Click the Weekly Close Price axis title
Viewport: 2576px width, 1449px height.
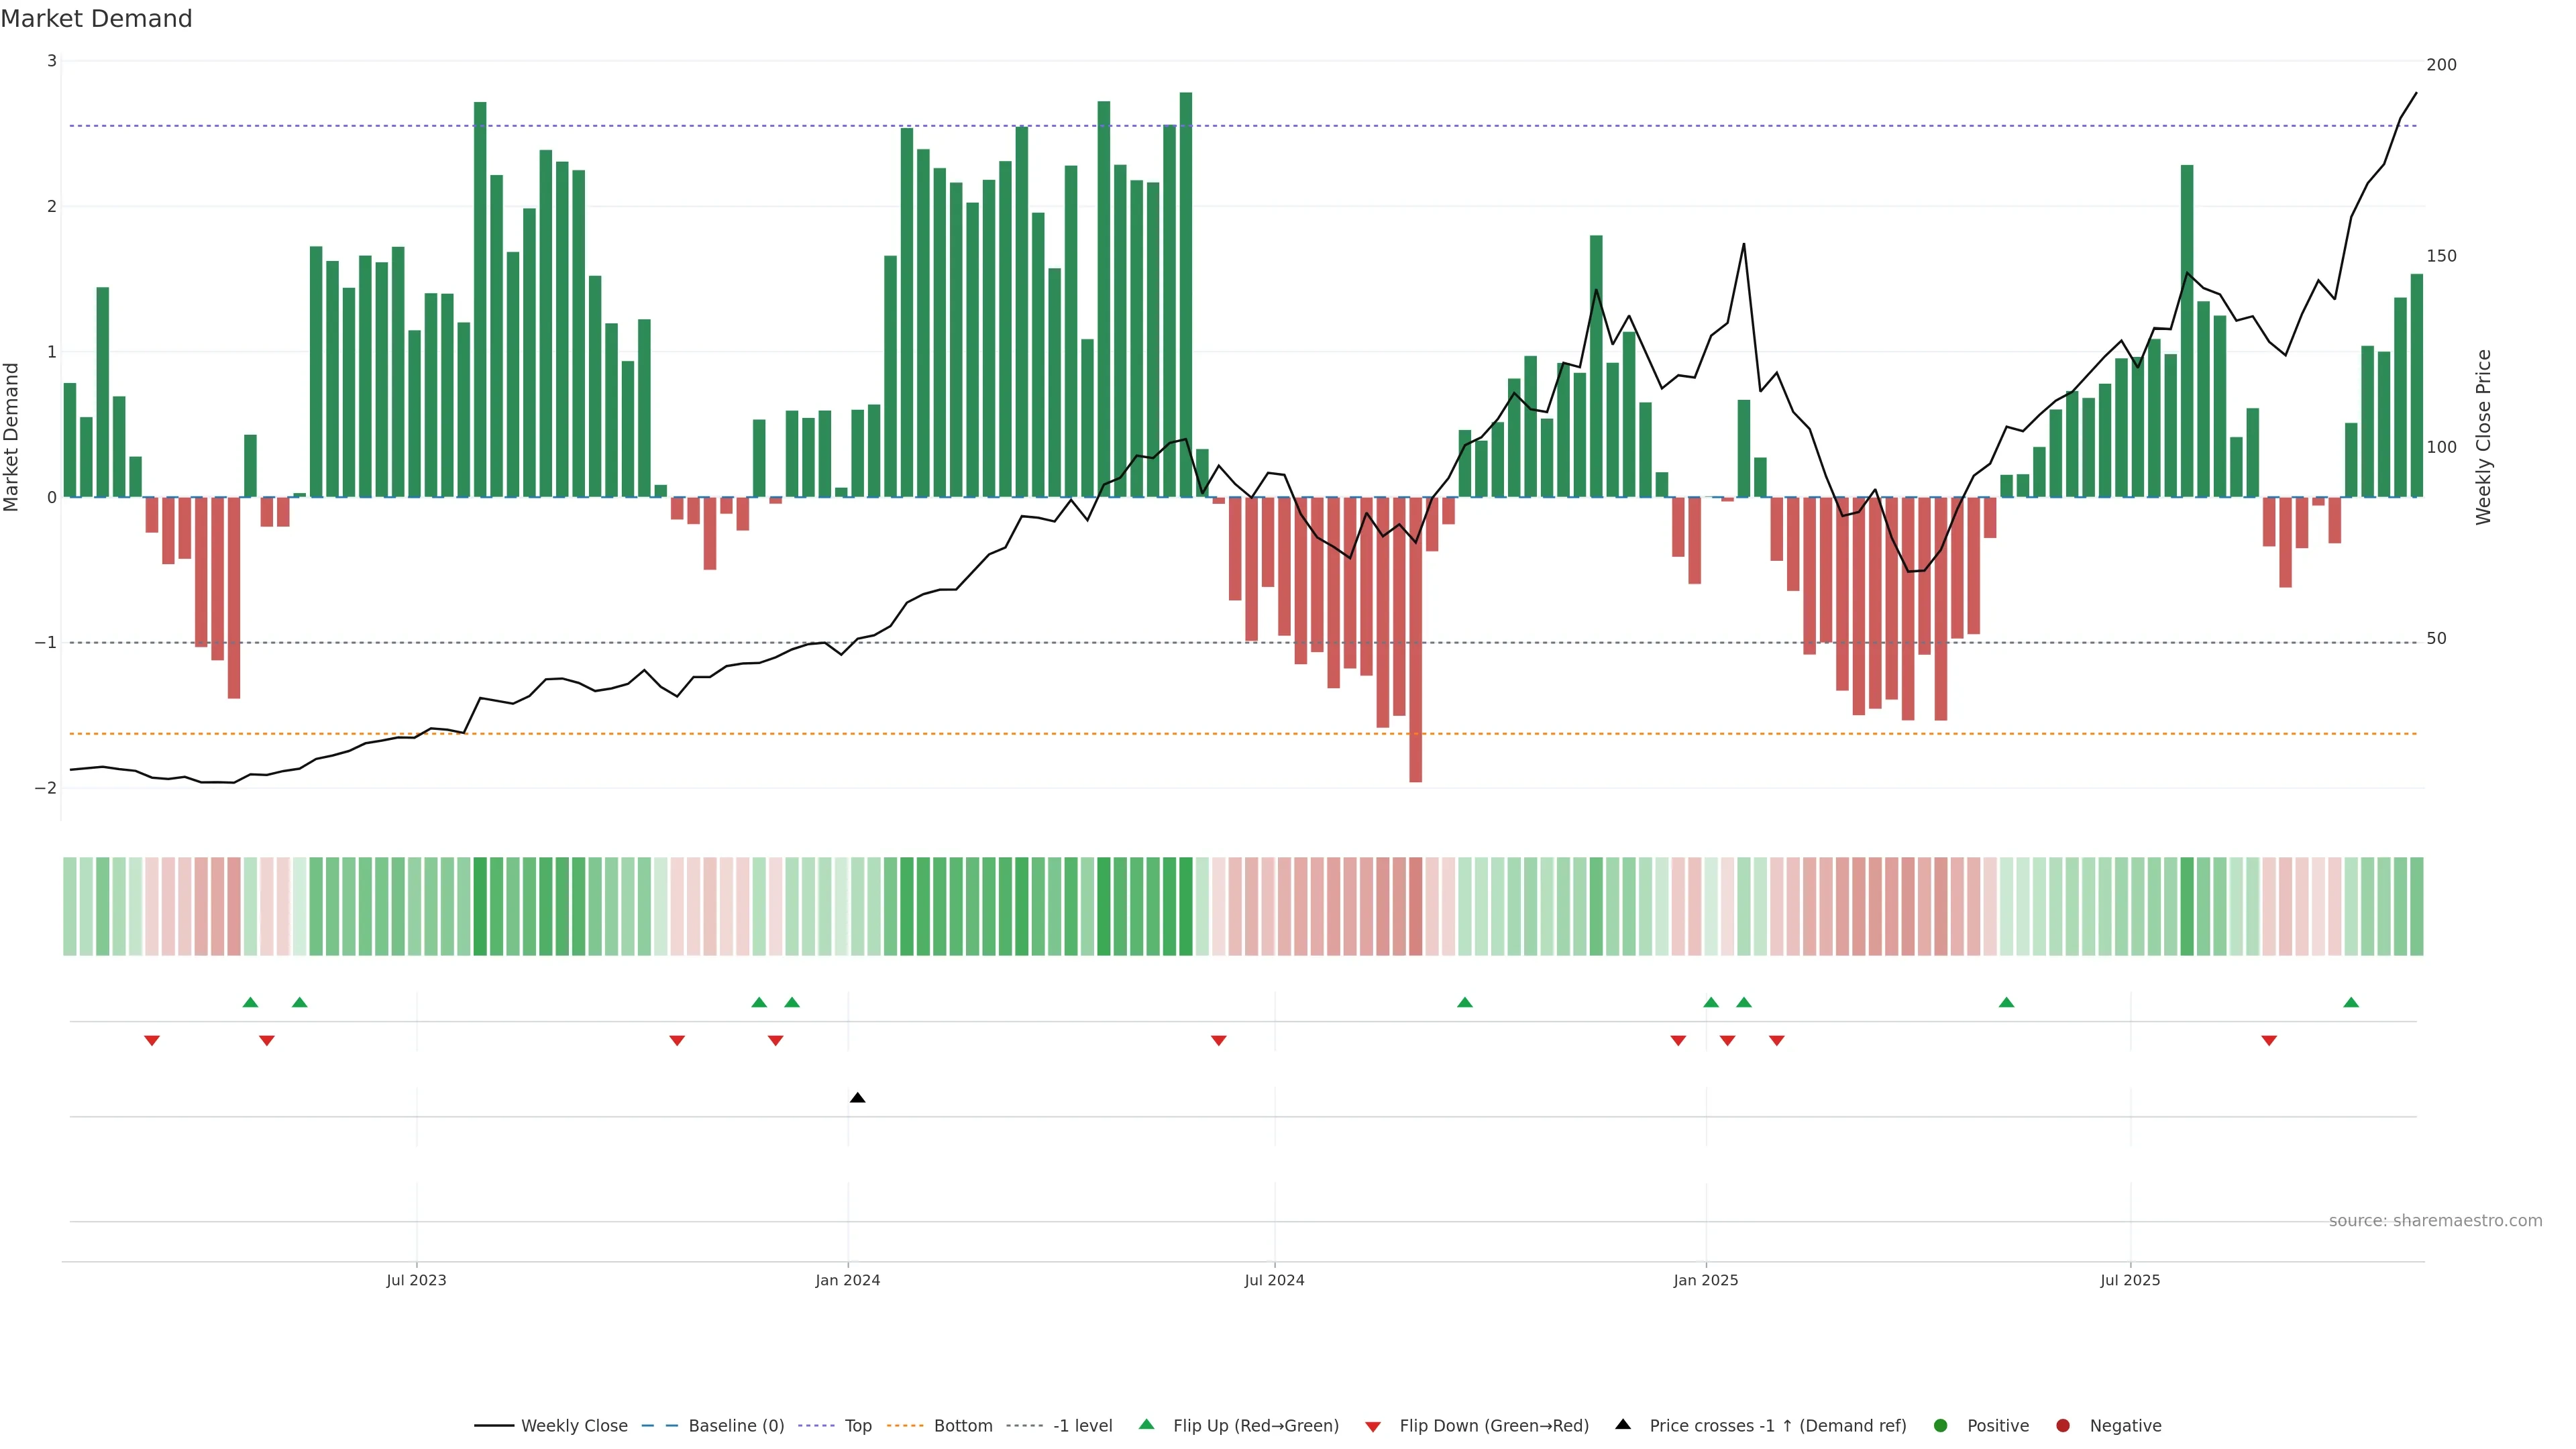coord(2483,437)
